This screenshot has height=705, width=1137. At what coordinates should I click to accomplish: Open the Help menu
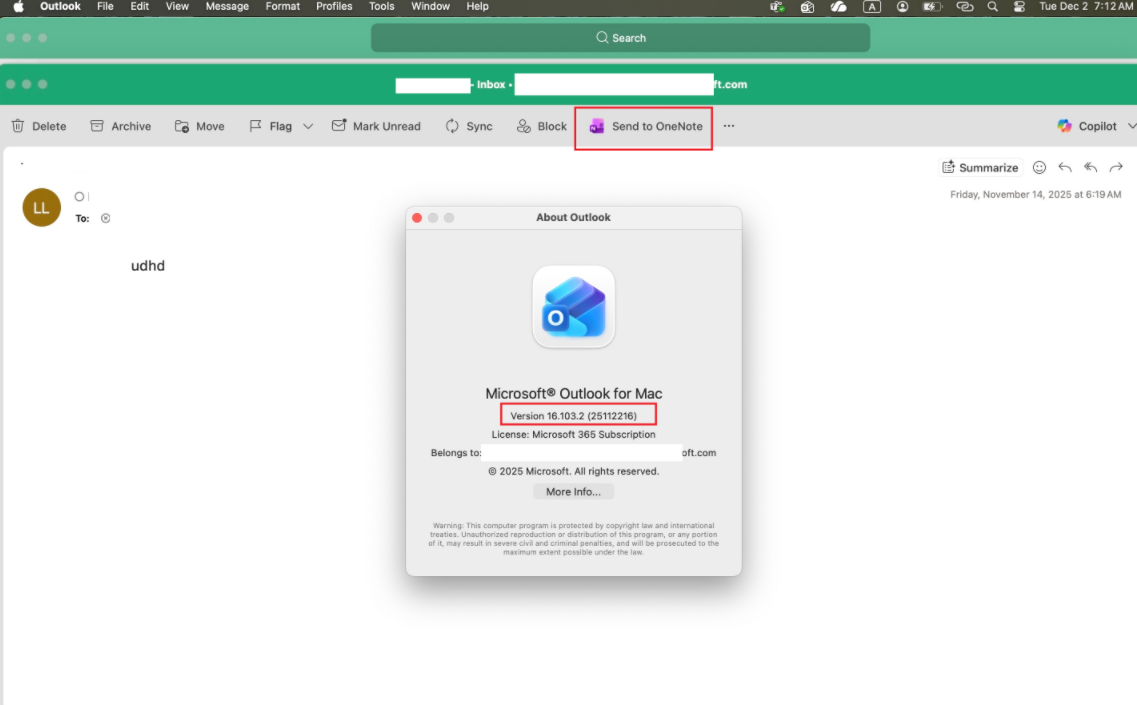477,7
